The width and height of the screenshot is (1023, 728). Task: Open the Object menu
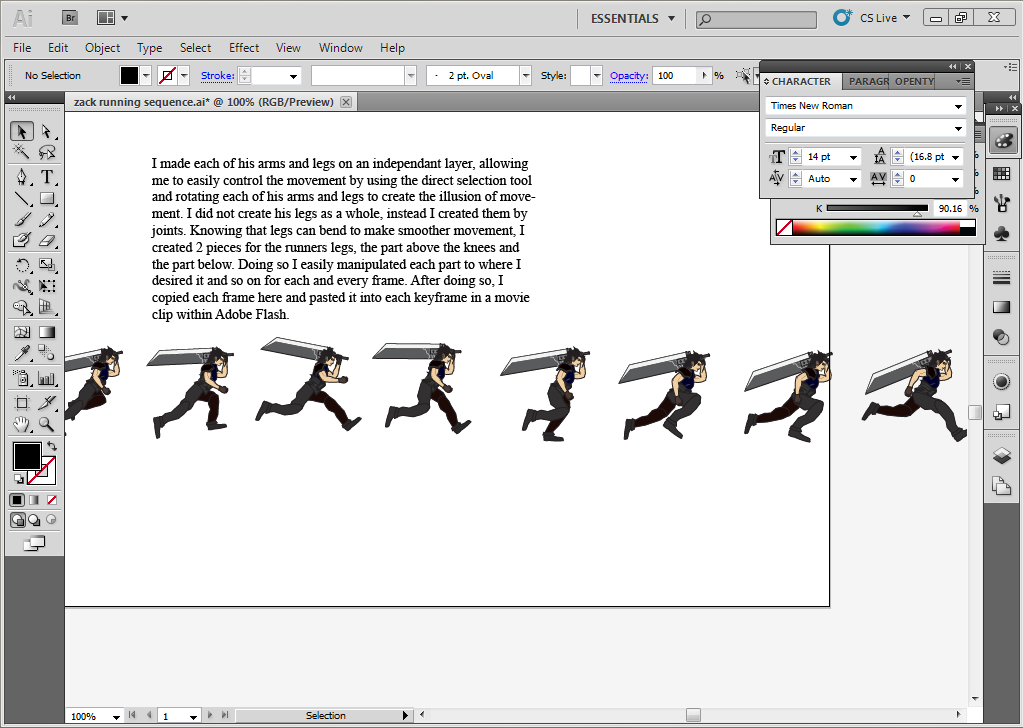tap(102, 48)
